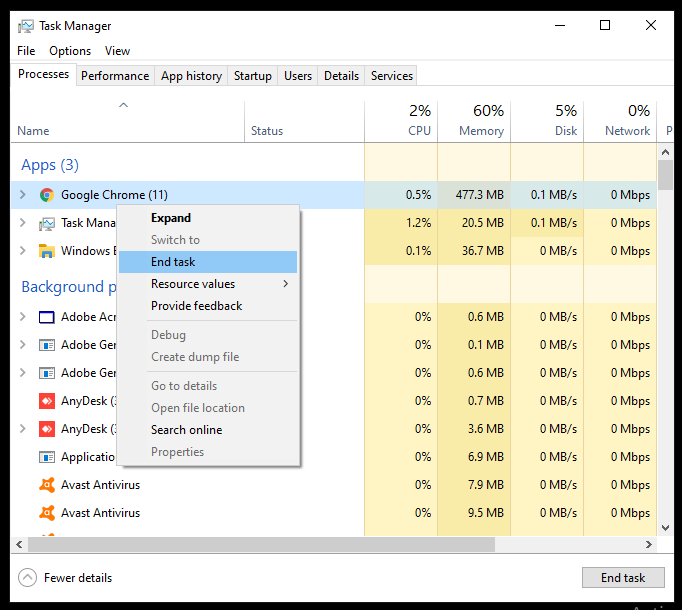Image resolution: width=682 pixels, height=610 pixels.
Task: Click the 20.5 MB memory value
Action: click(x=482, y=223)
